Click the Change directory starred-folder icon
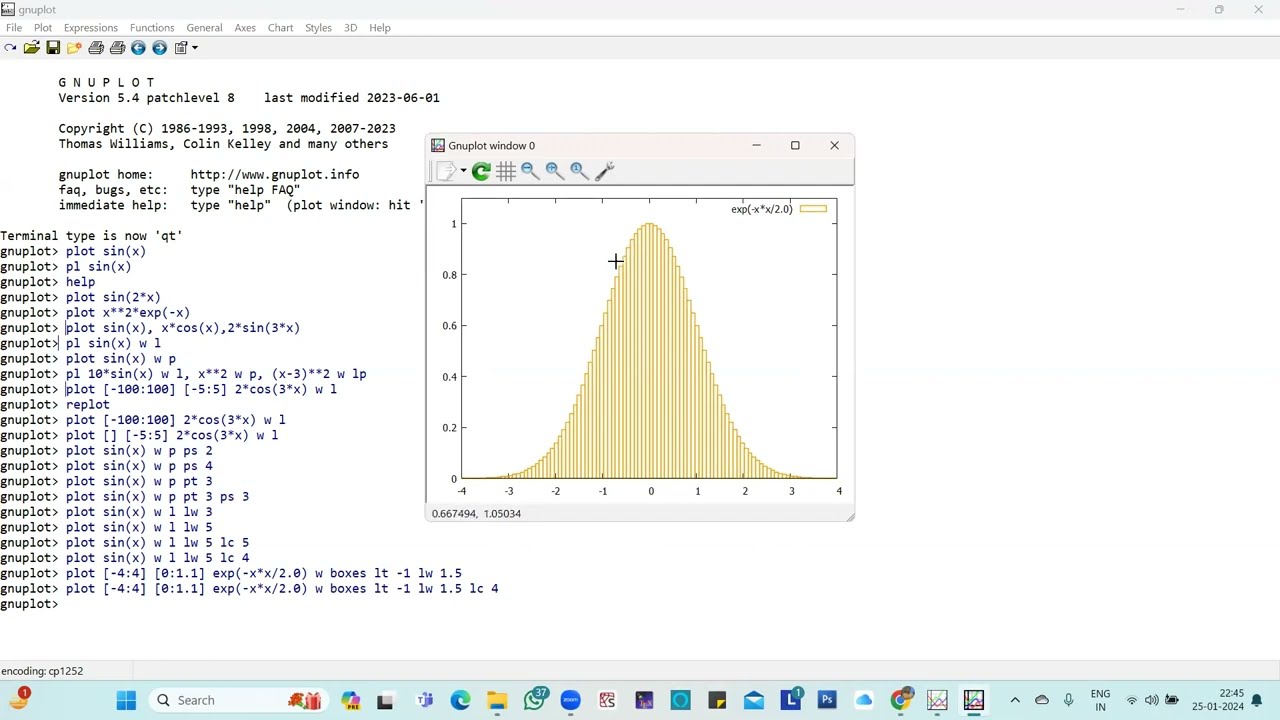 [74, 48]
